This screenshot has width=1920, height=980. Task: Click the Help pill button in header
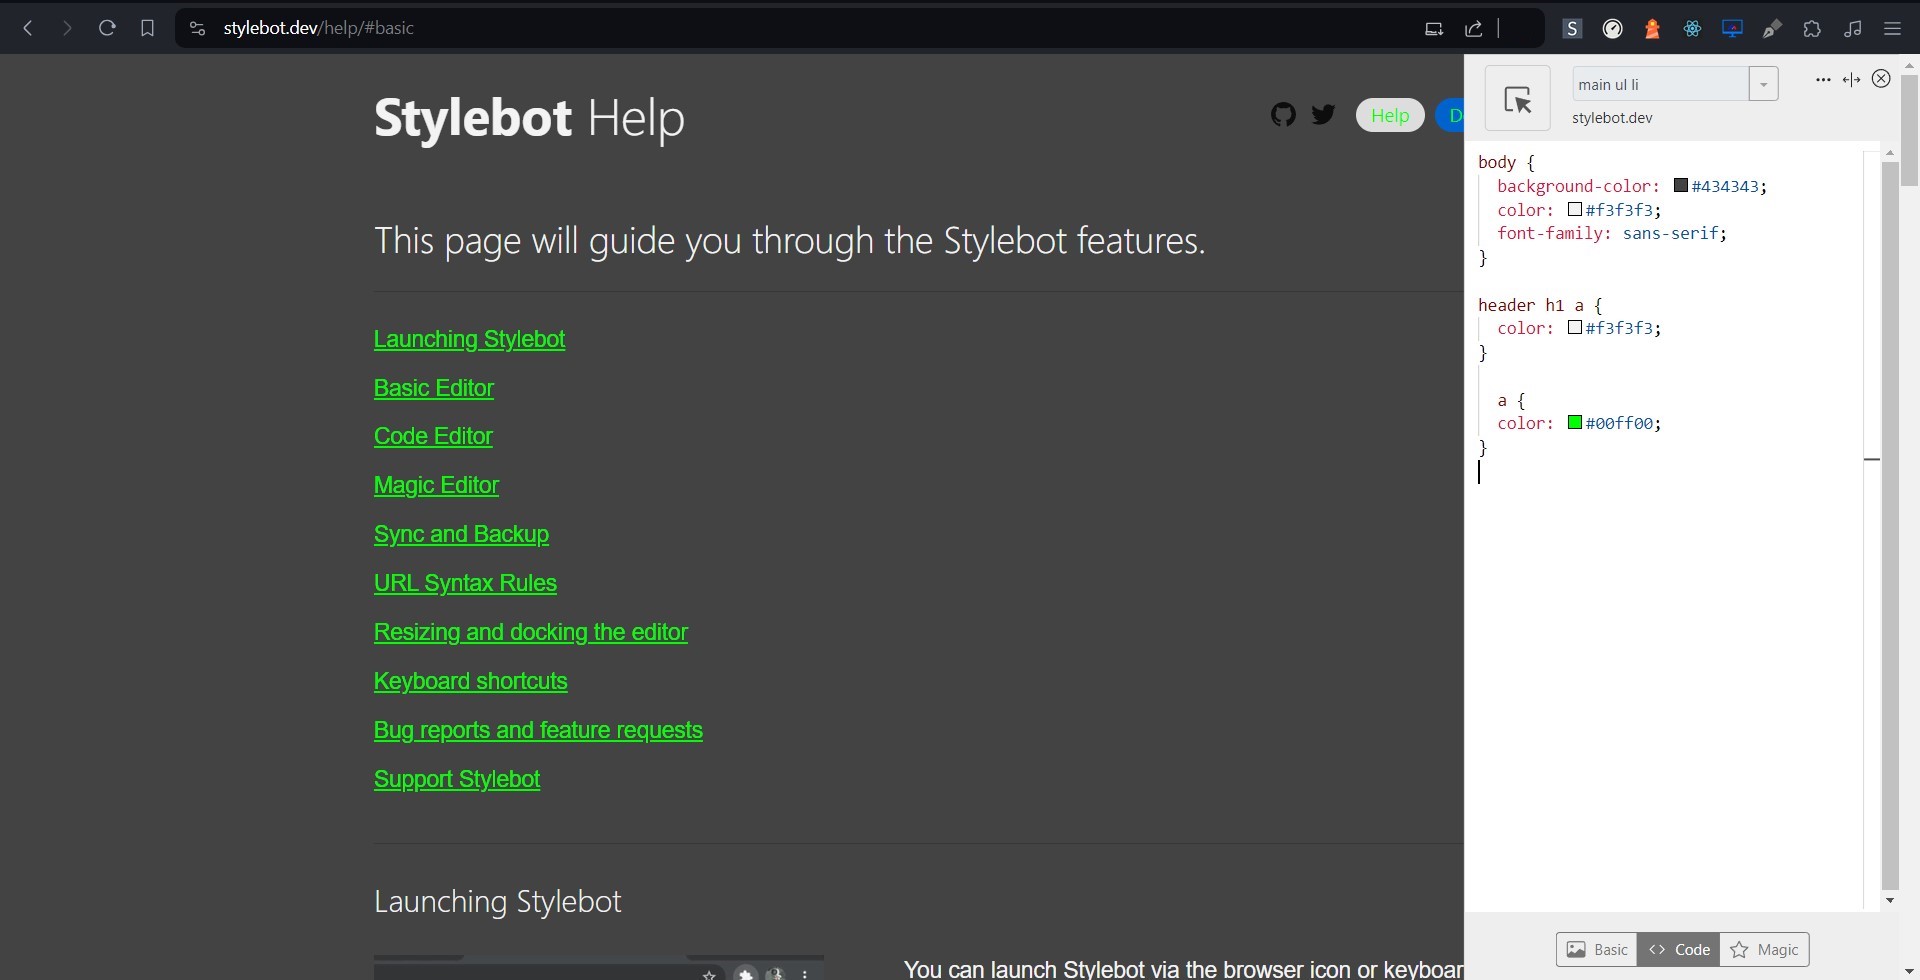pyautogui.click(x=1389, y=115)
